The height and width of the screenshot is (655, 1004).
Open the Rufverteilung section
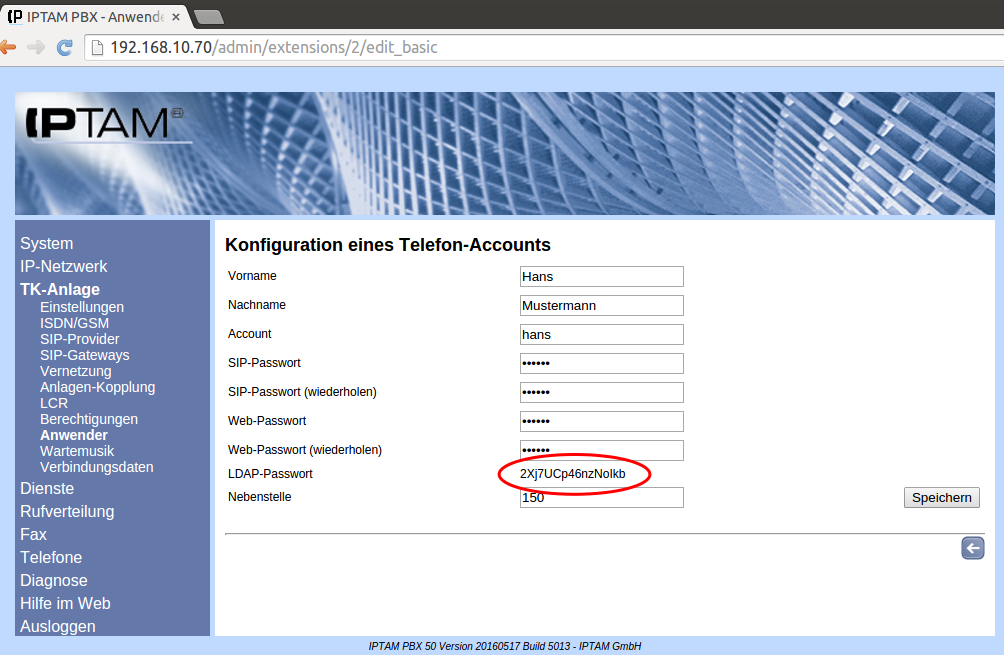tap(67, 511)
